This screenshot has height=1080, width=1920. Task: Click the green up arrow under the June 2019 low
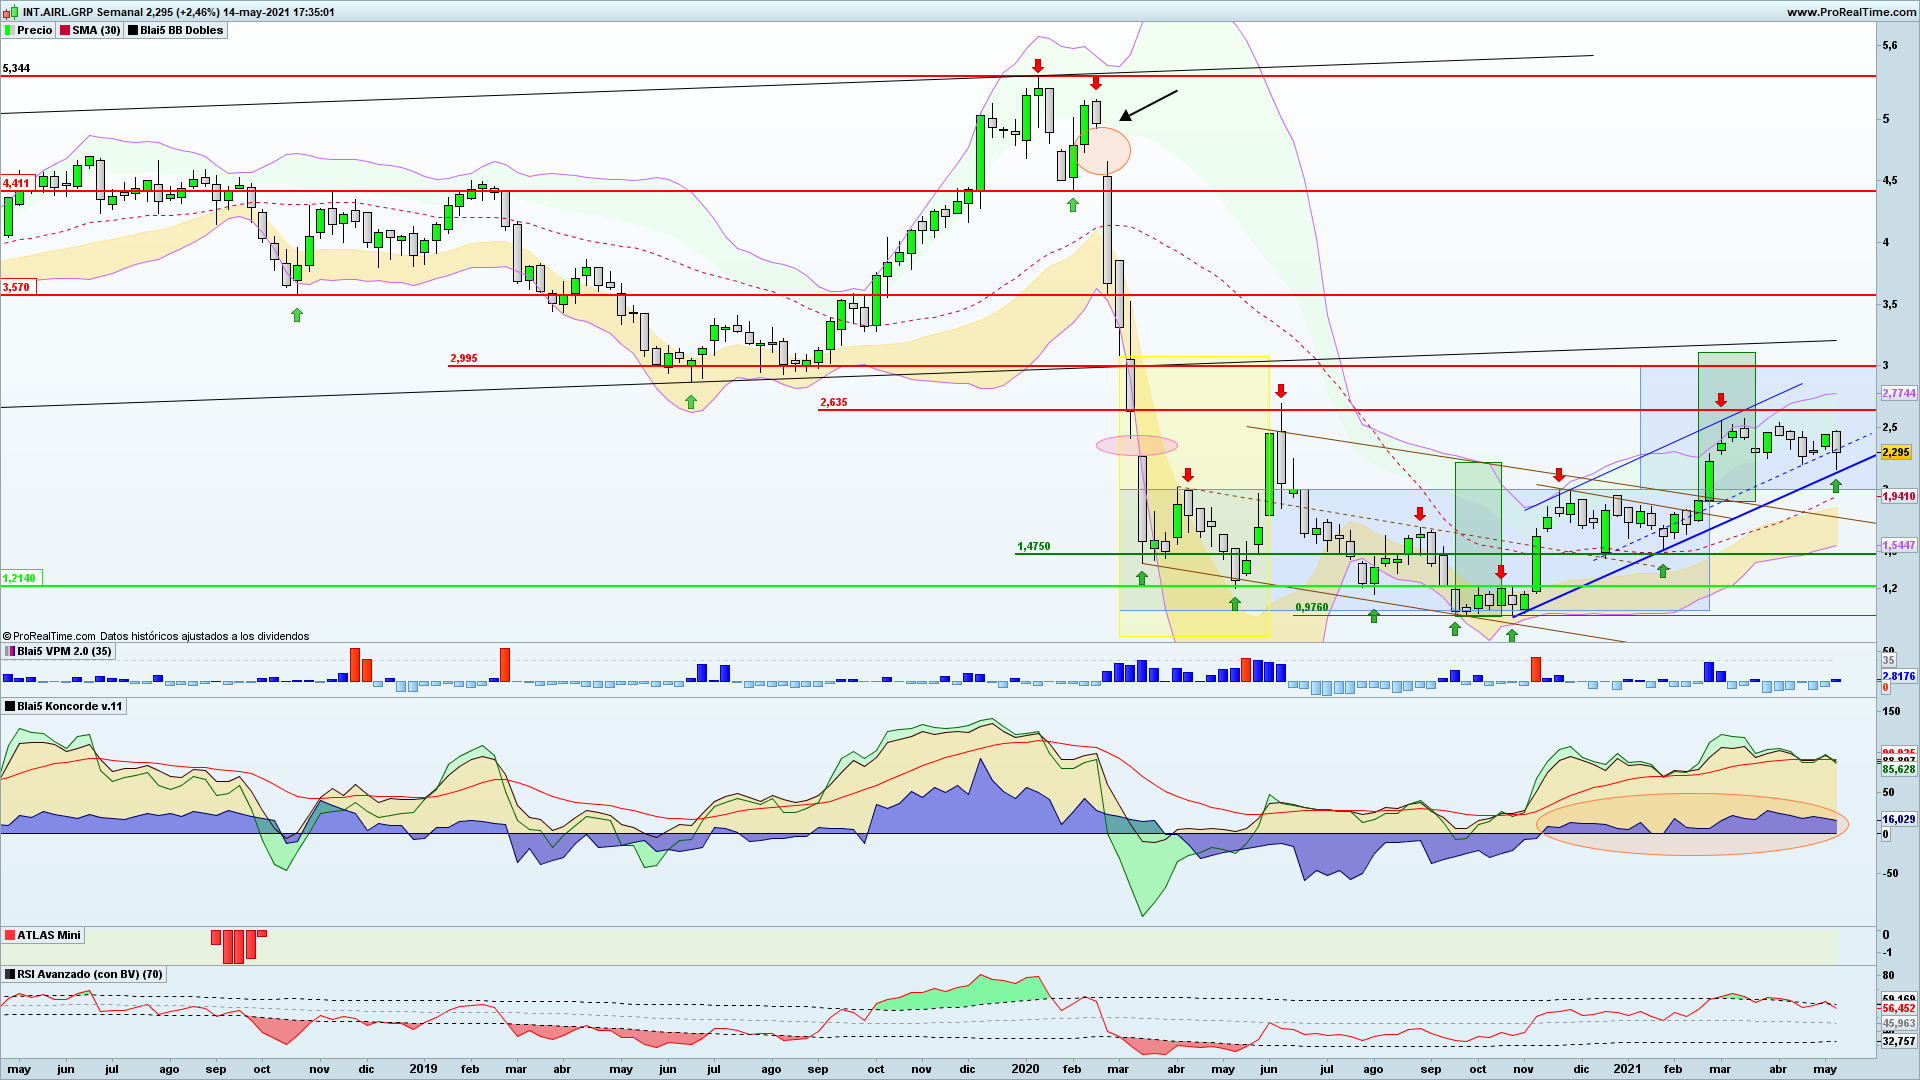690,402
